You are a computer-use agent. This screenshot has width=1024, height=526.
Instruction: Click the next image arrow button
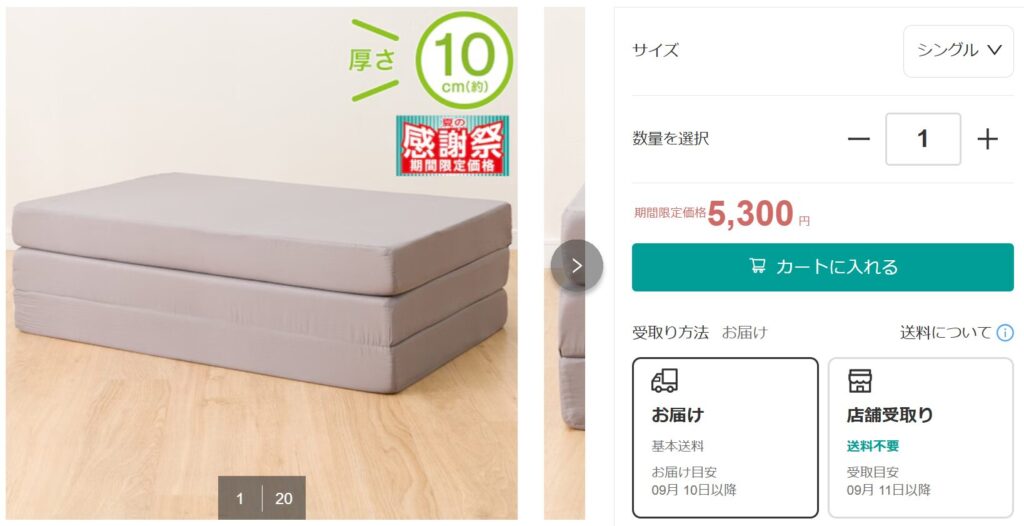tap(577, 265)
